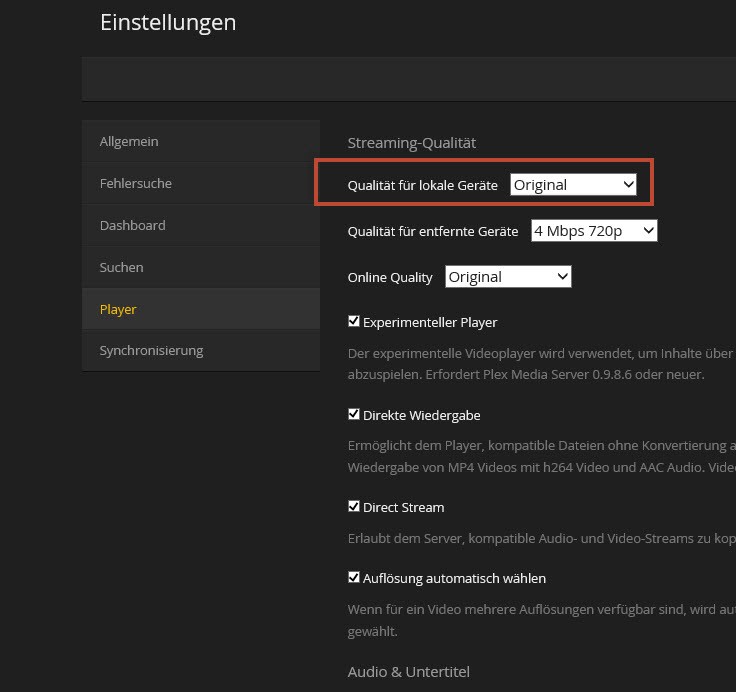Switch to Synchronisierung settings
Image resolution: width=736 pixels, height=692 pixels.
tap(151, 351)
